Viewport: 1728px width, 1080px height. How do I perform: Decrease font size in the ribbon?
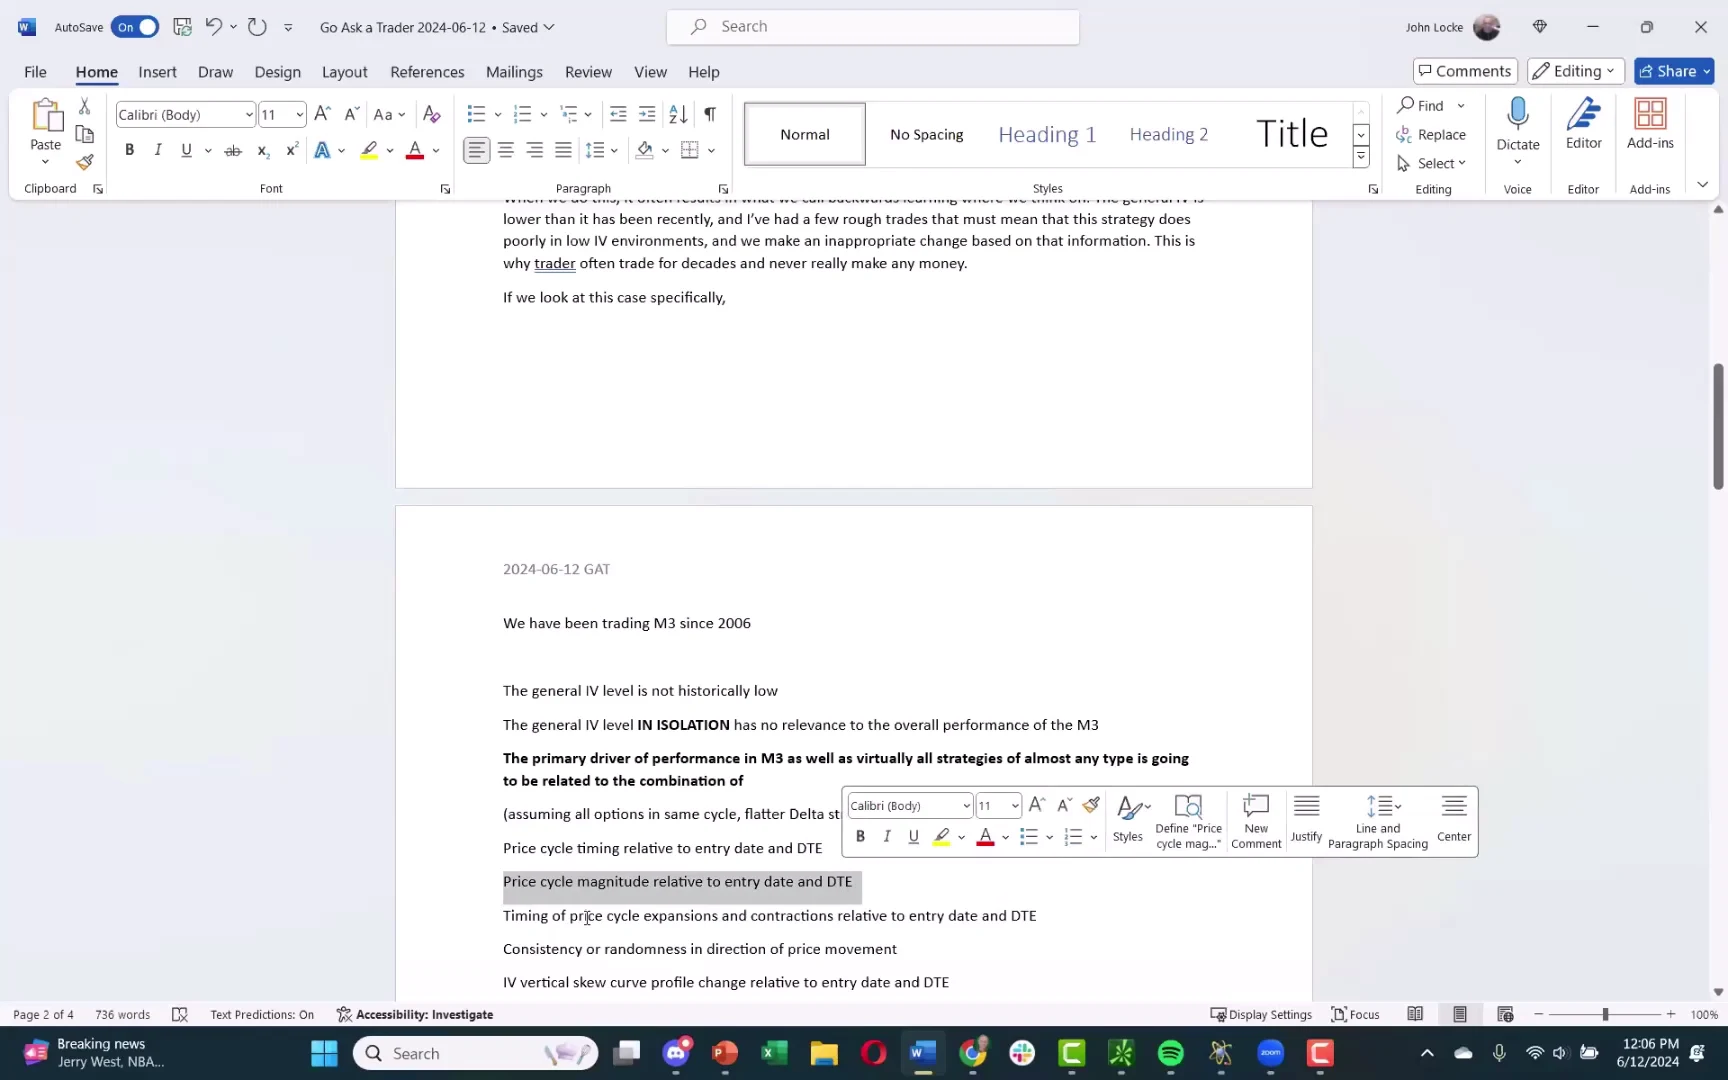pyautogui.click(x=351, y=115)
